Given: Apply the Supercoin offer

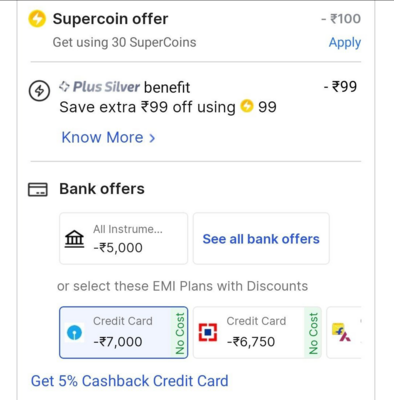Looking at the screenshot, I should click(x=345, y=43).
